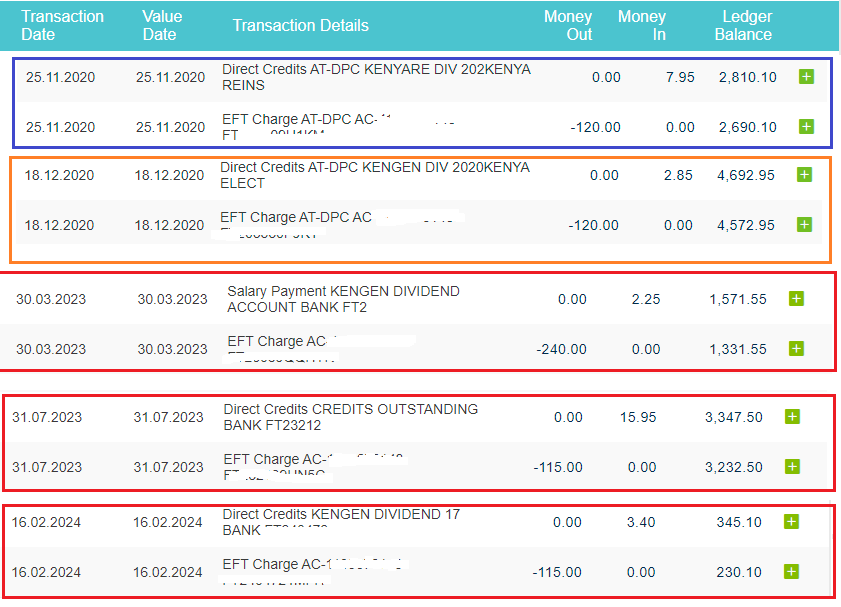The width and height of the screenshot is (841, 607).
Task: Click the Transaction Details column header
Action: pos(300,25)
